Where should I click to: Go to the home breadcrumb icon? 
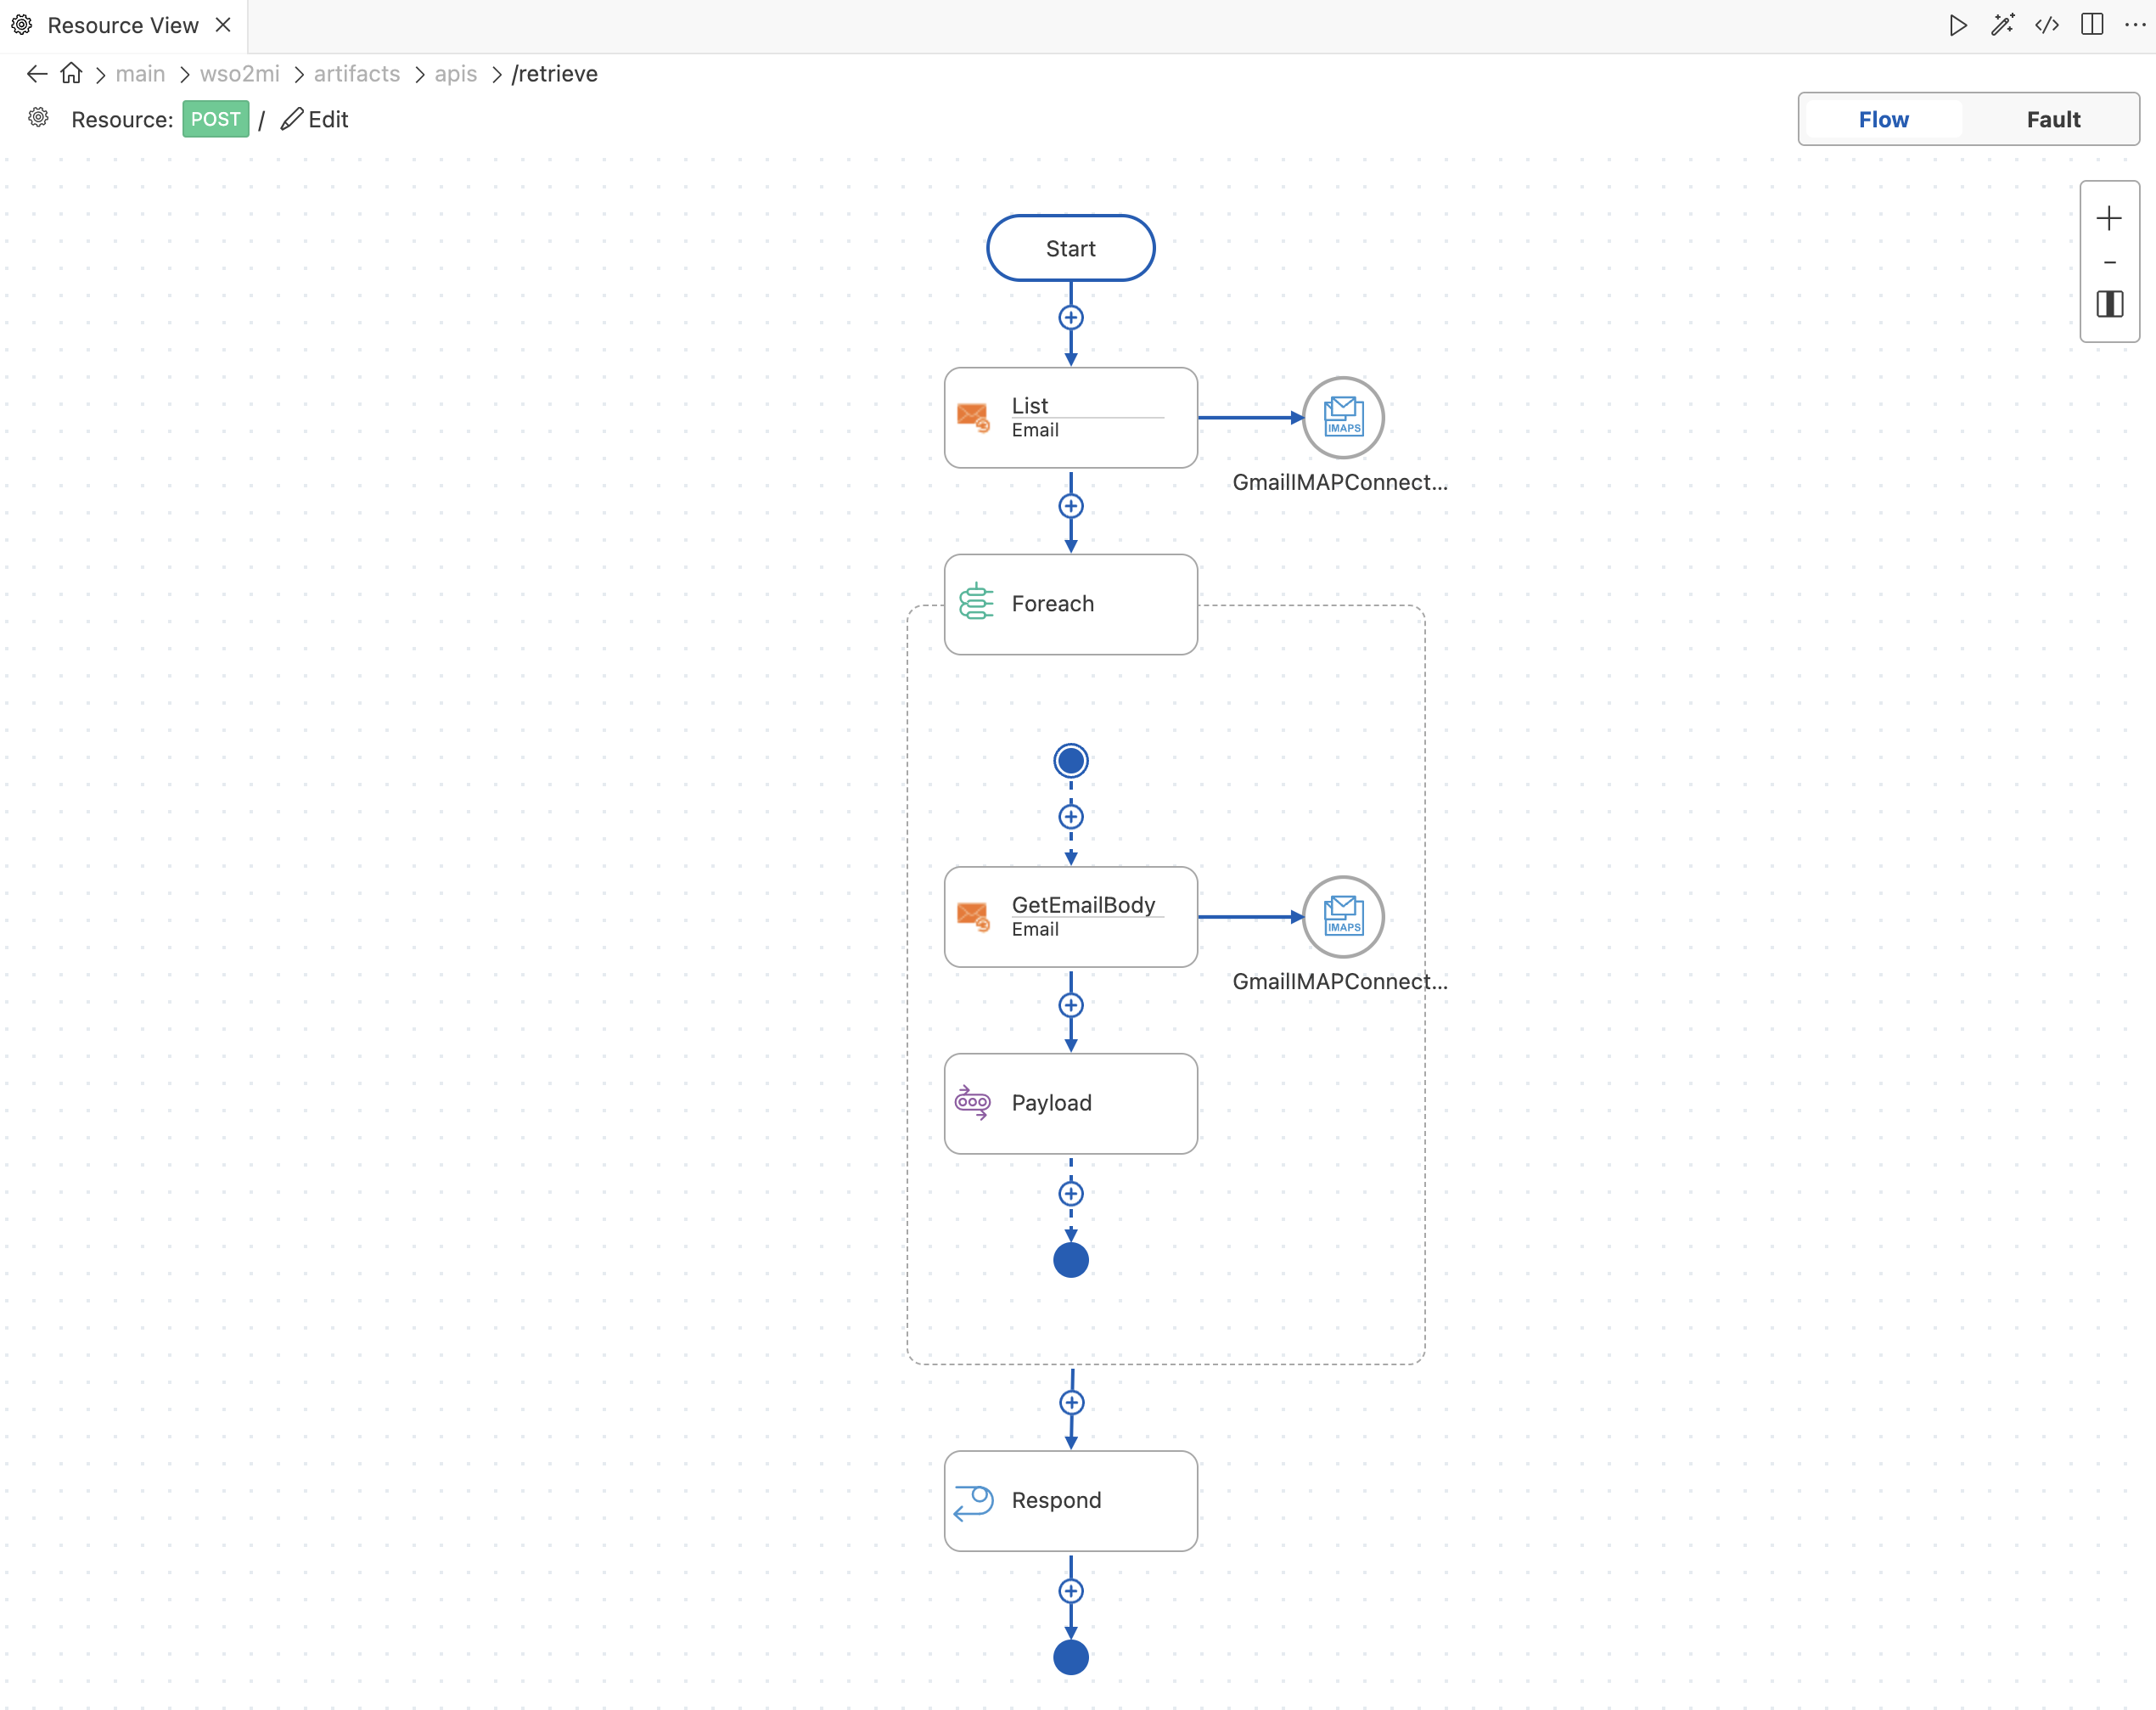(71, 73)
